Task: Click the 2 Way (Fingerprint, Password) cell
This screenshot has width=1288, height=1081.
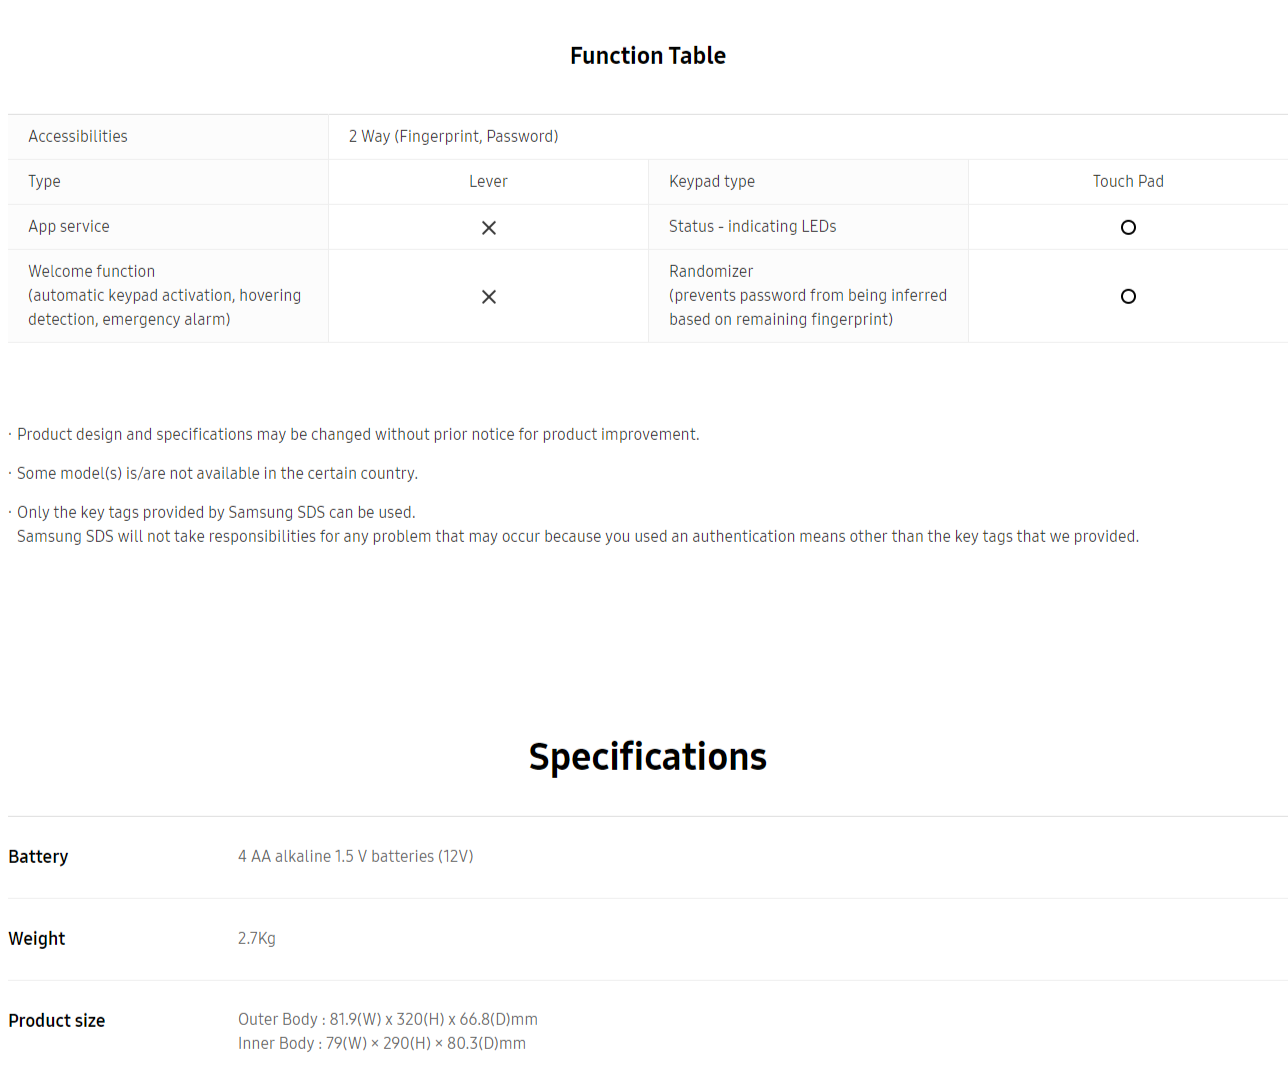Action: [453, 137]
